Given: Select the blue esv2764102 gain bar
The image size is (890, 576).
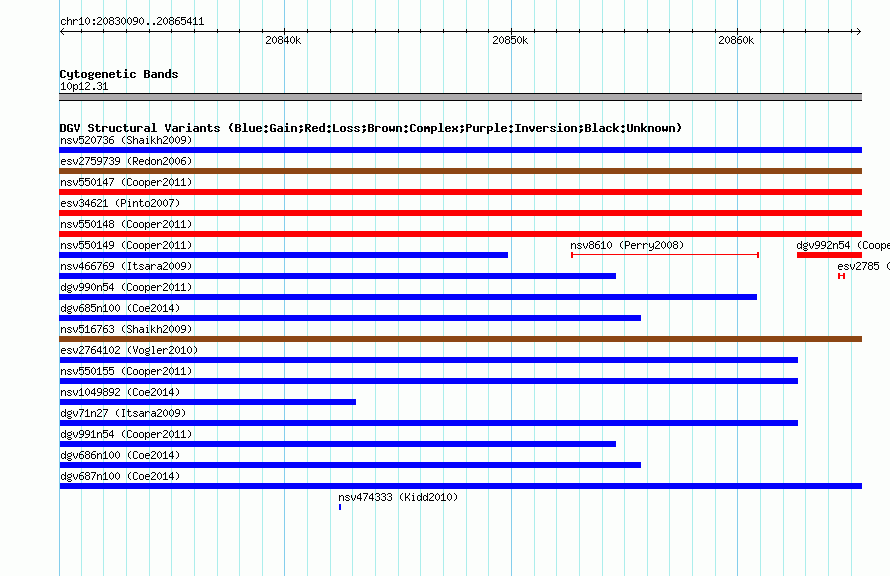Looking at the screenshot, I should pos(429,360).
